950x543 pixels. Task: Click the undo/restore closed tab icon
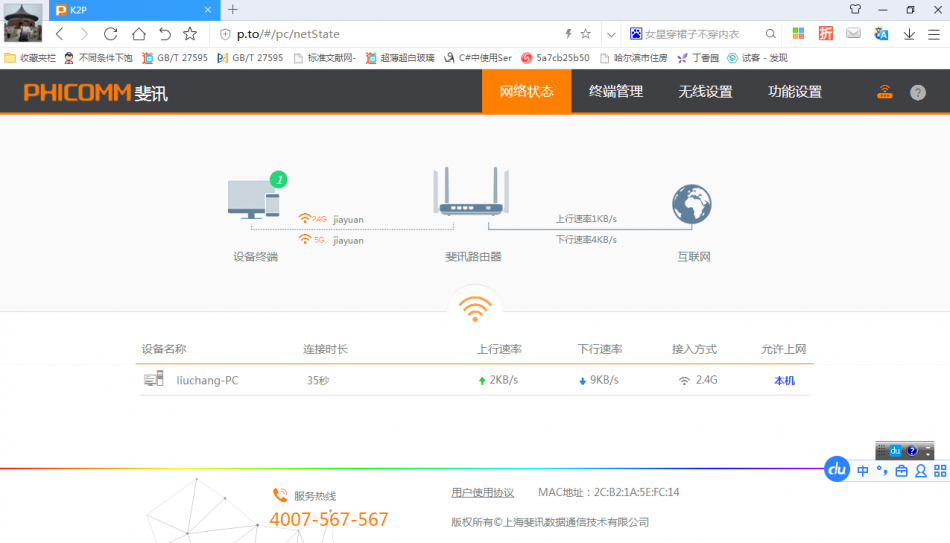point(165,34)
